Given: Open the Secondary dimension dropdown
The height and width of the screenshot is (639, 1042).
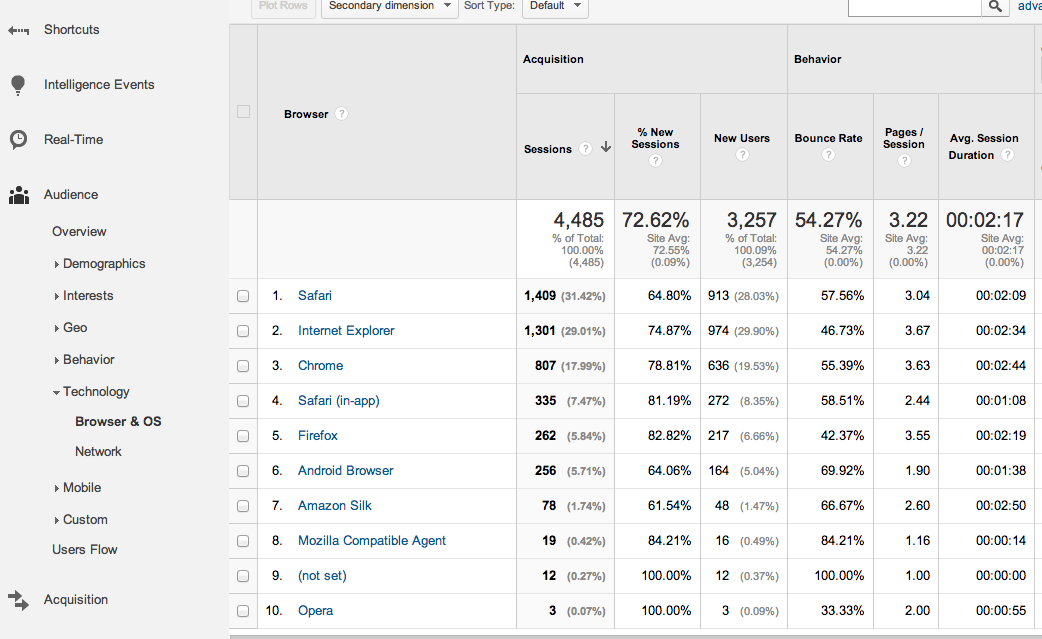Looking at the screenshot, I should [x=388, y=6].
